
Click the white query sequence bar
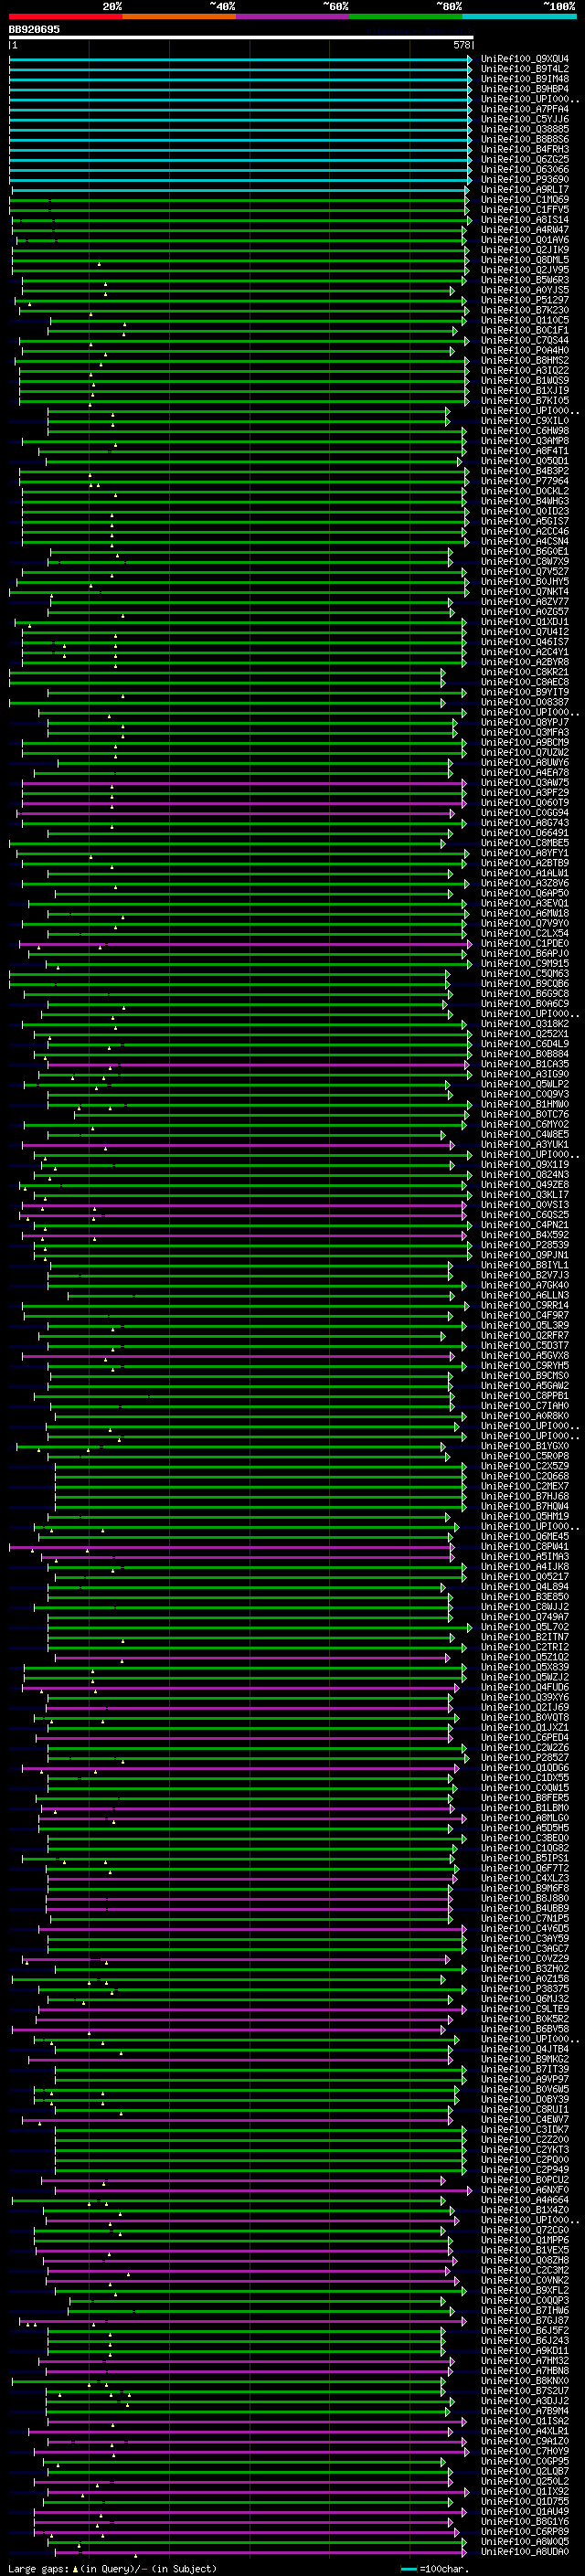click(x=240, y=38)
